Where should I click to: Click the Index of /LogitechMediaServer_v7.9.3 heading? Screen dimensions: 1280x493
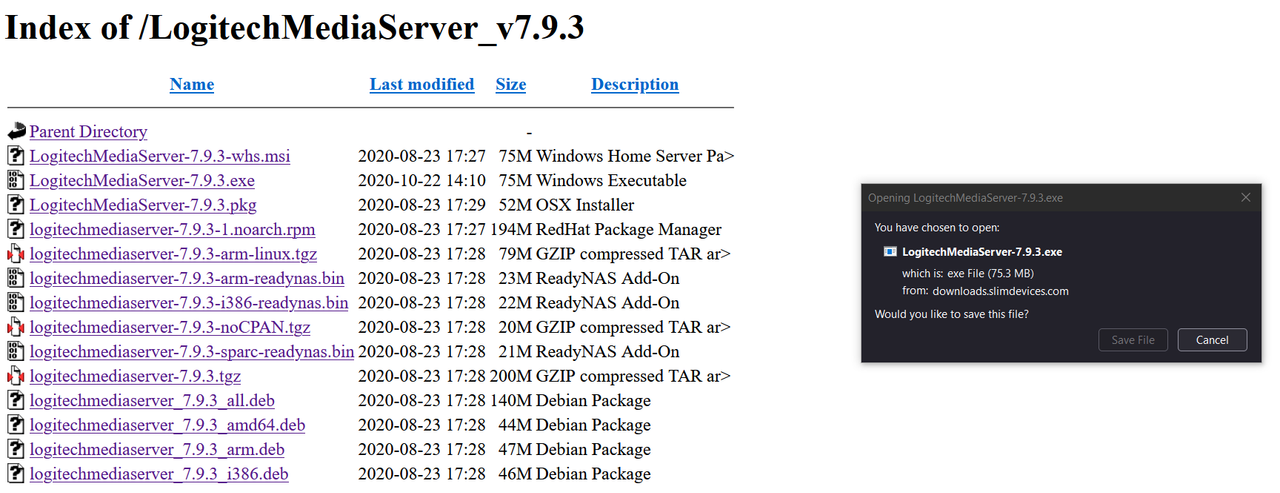pos(295,28)
